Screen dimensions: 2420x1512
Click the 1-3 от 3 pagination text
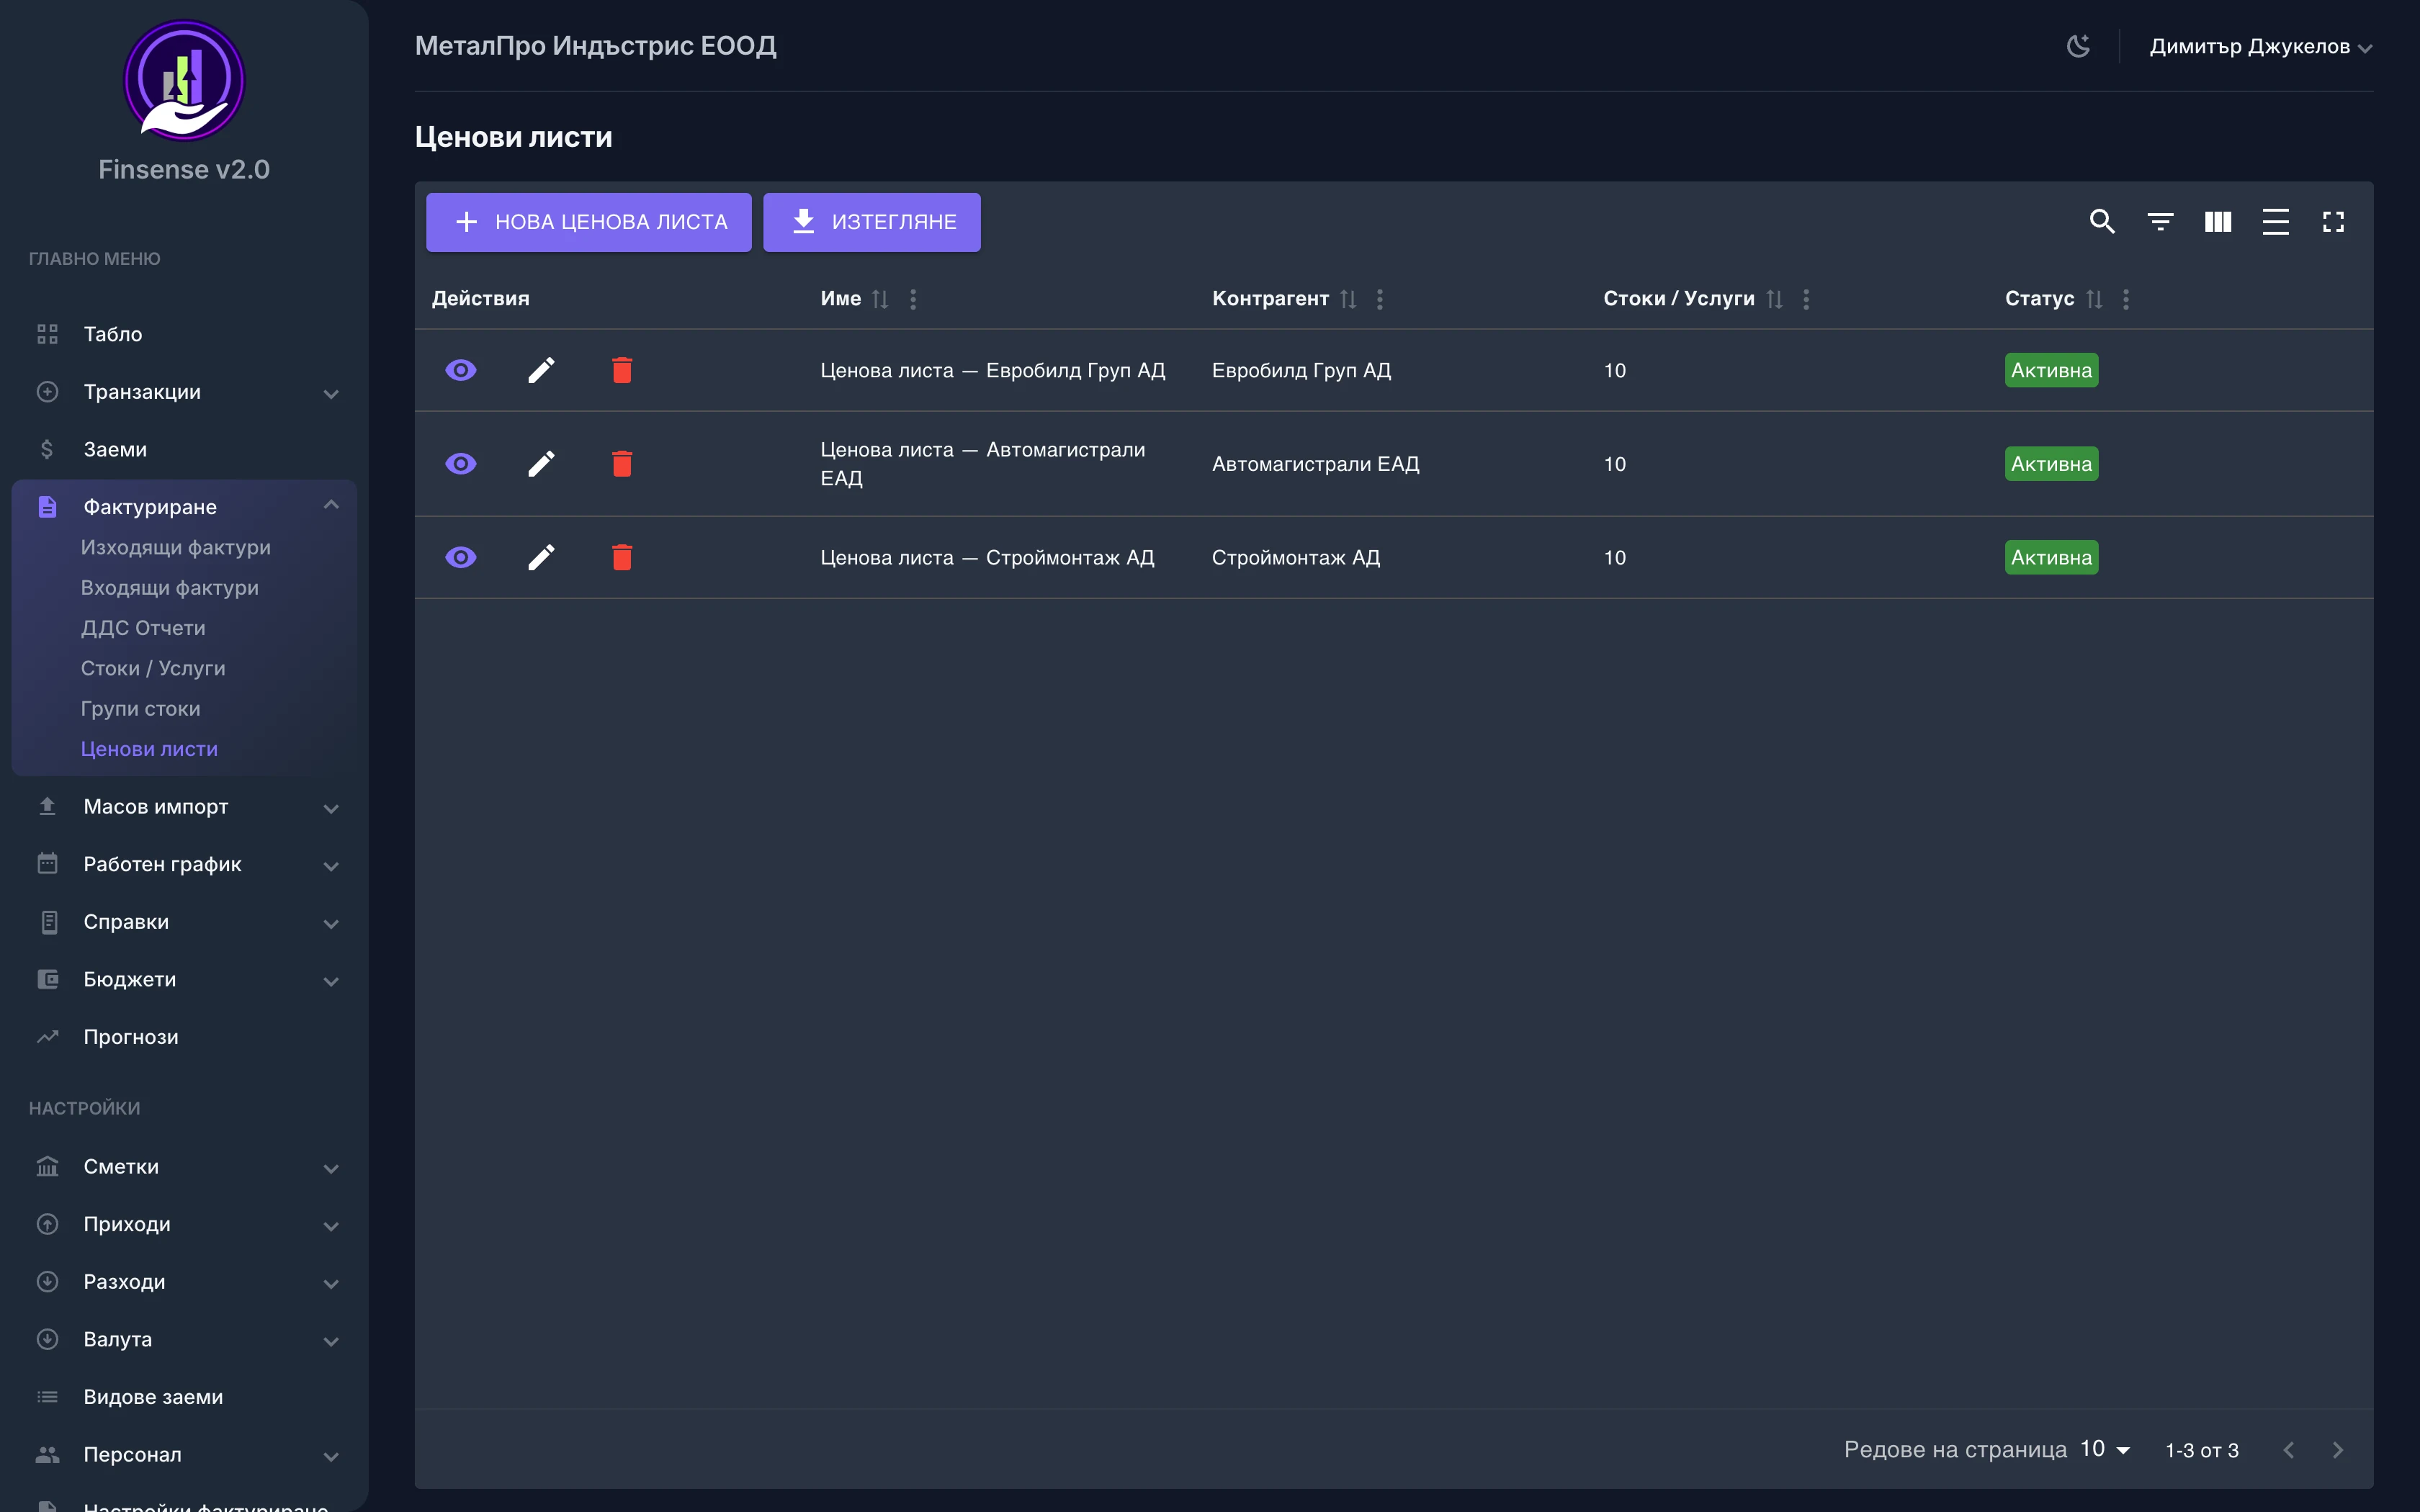(2202, 1450)
